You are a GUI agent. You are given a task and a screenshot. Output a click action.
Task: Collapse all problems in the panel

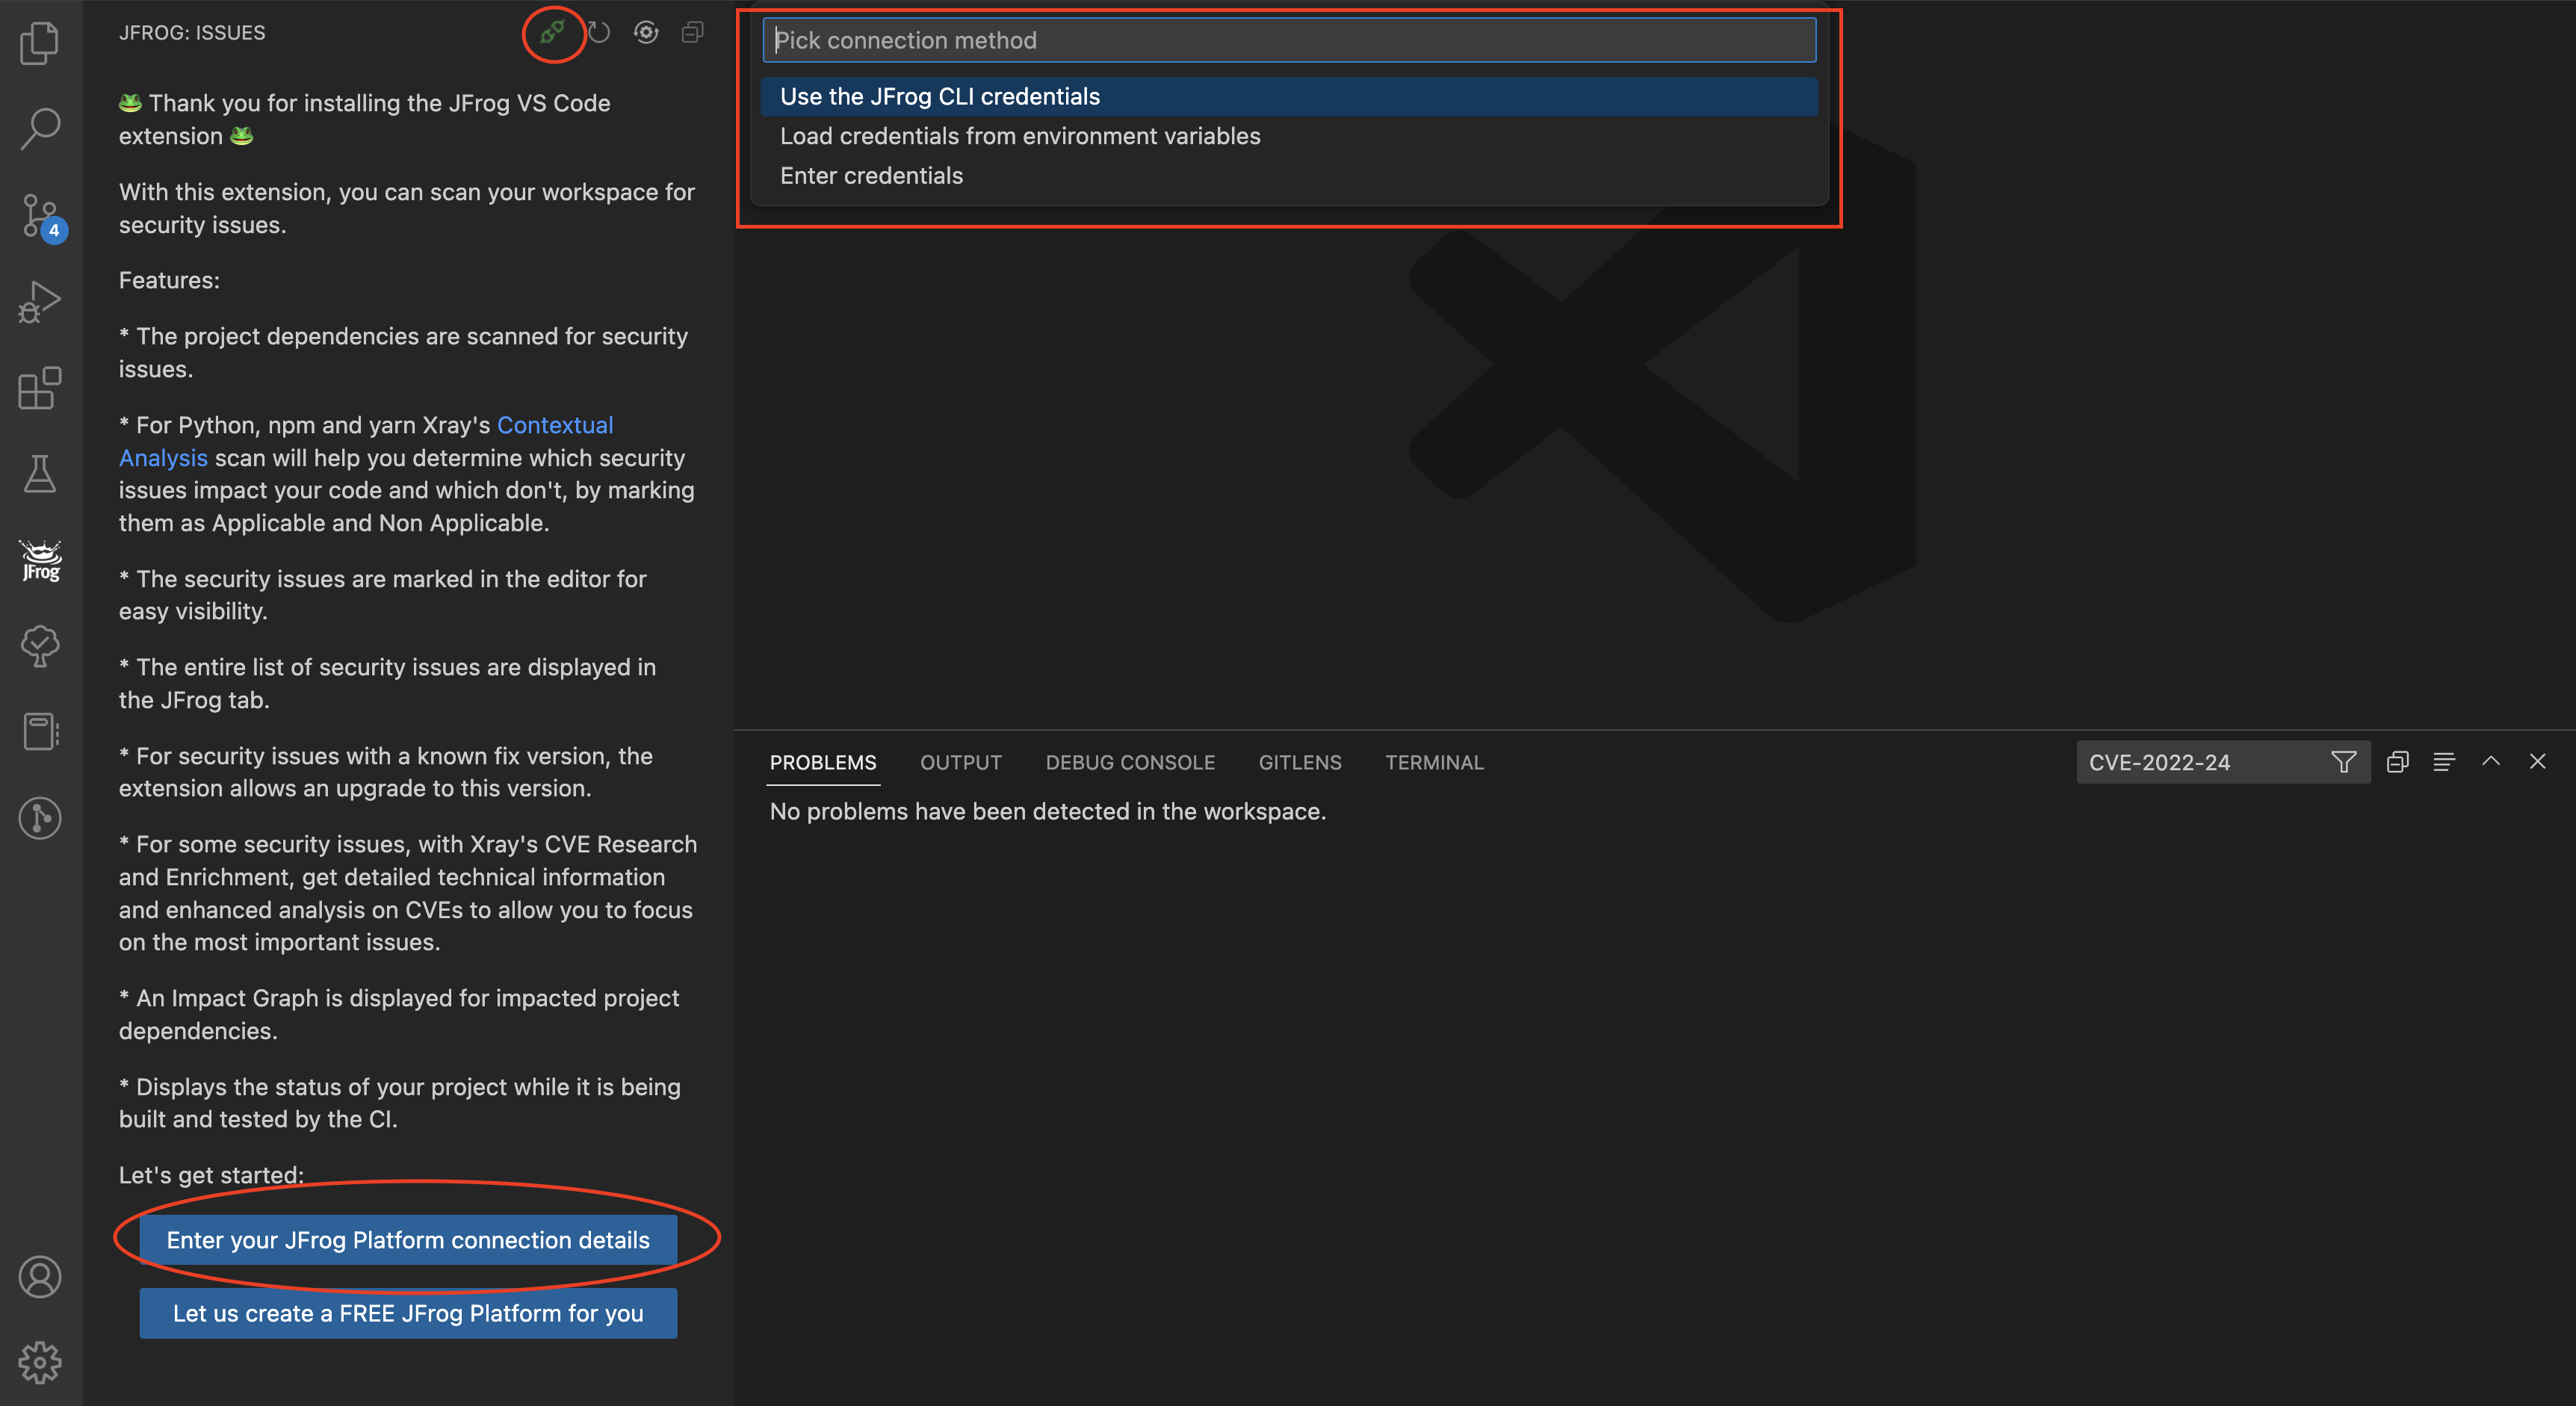[2397, 762]
